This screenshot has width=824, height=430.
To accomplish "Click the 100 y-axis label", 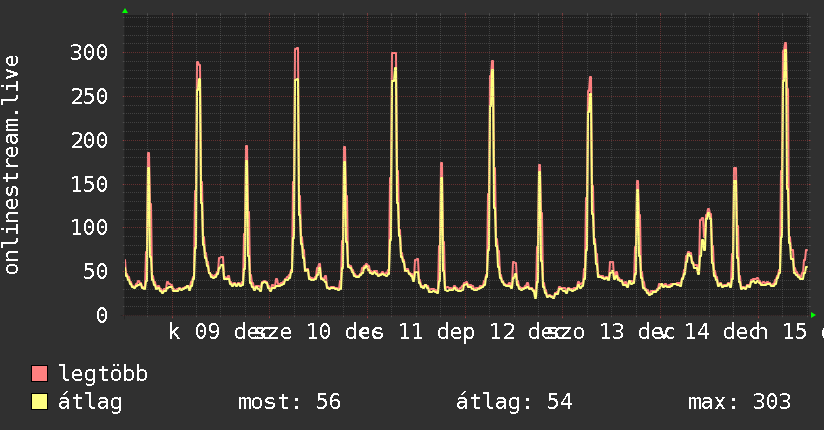I will pos(89,228).
